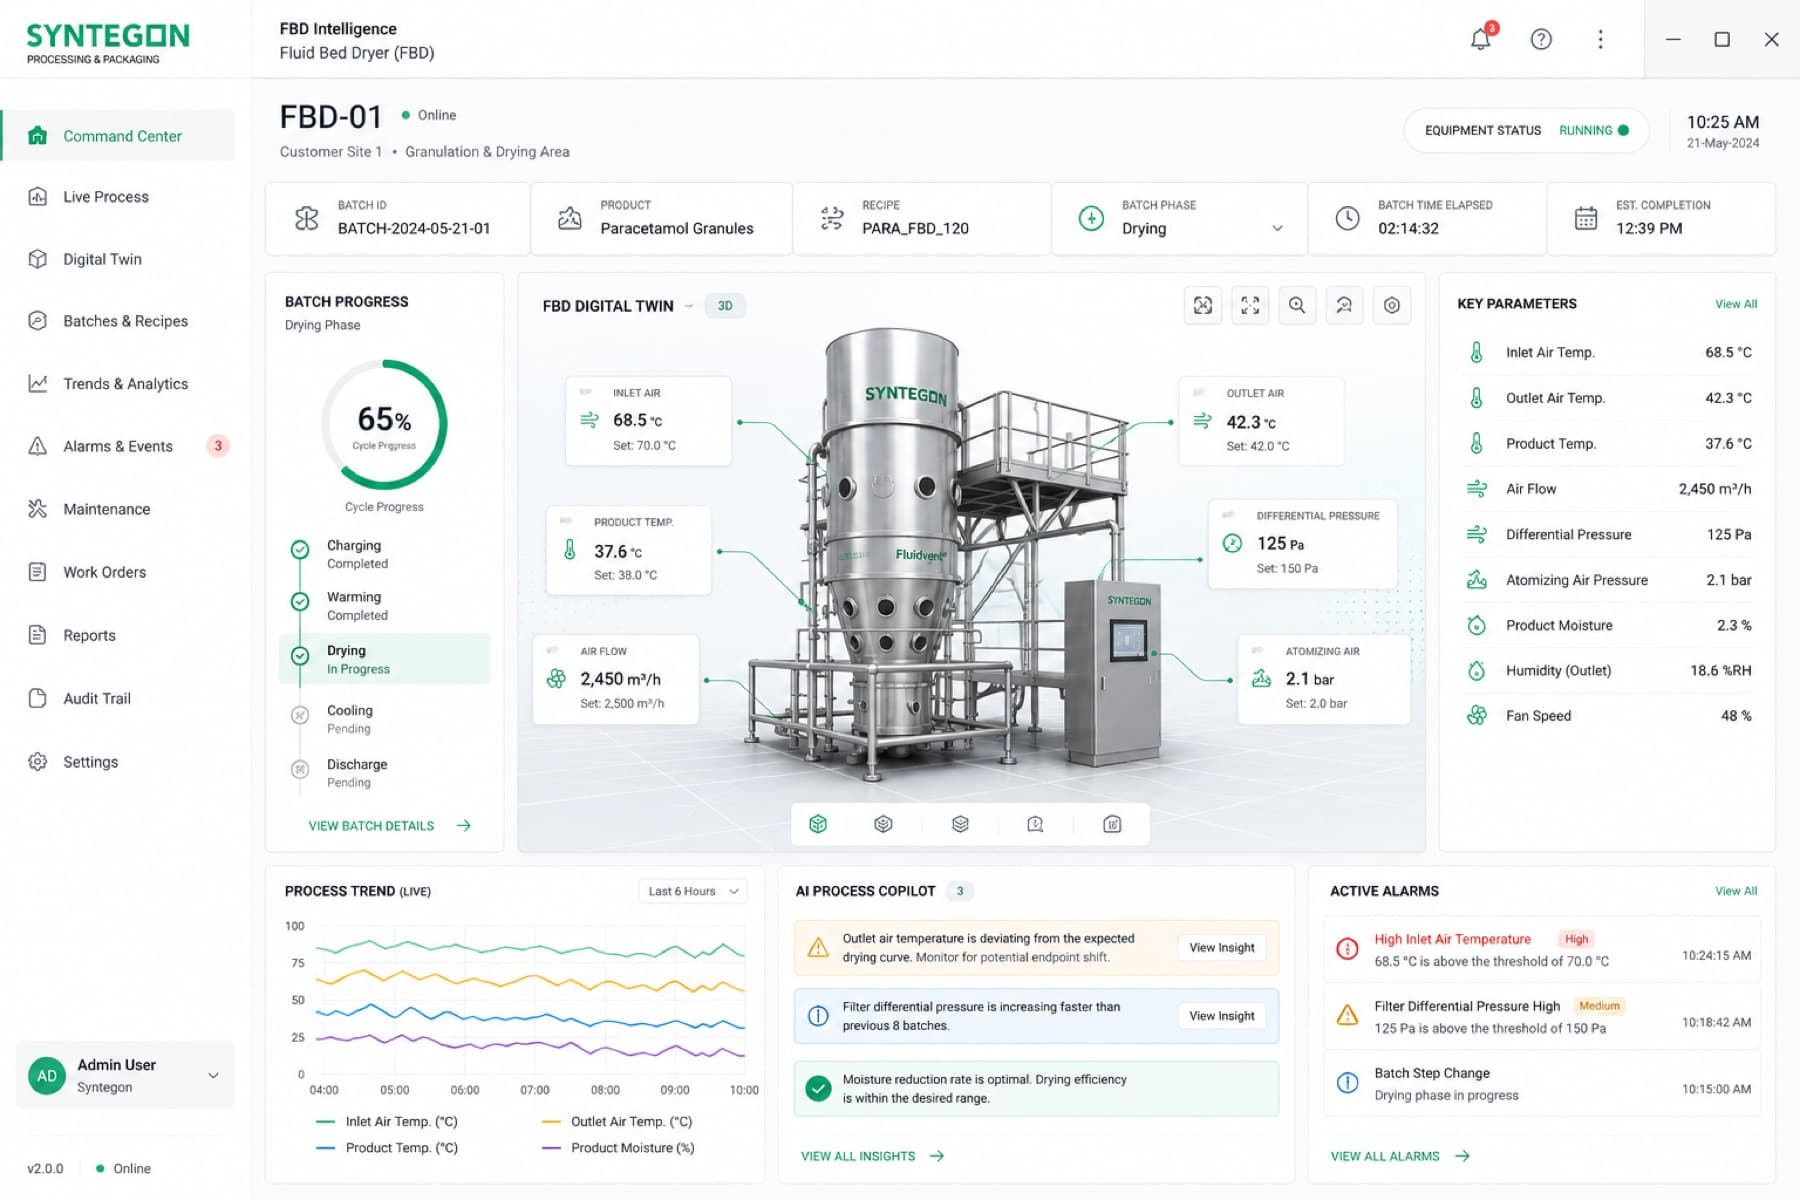The height and width of the screenshot is (1200, 1800).
Task: Toggle Product Temp. legend series
Action: point(386,1148)
